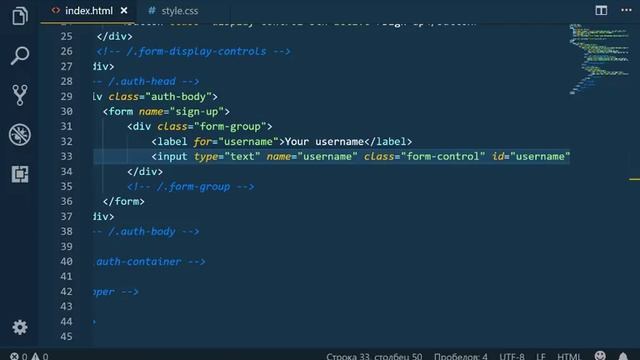Open the Explorer files view

pos(20,16)
